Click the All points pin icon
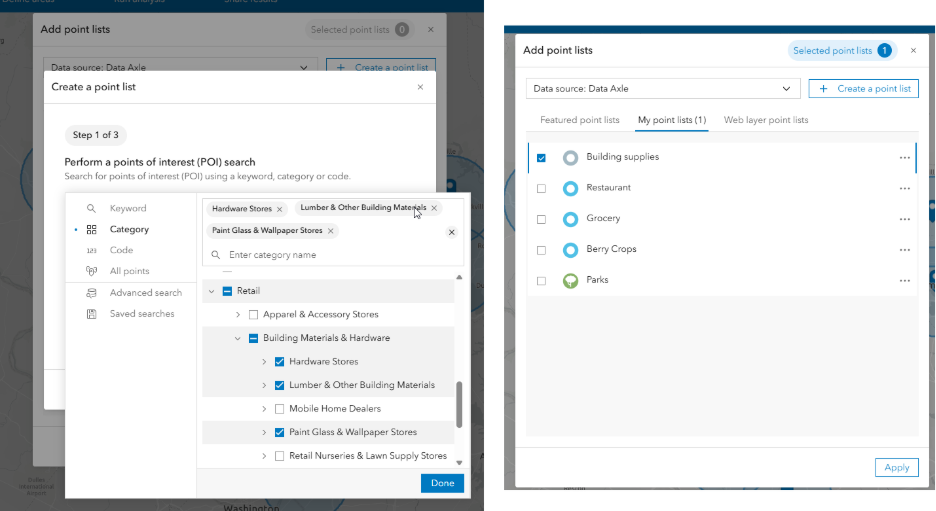The width and height of the screenshot is (936, 511). [x=91, y=271]
